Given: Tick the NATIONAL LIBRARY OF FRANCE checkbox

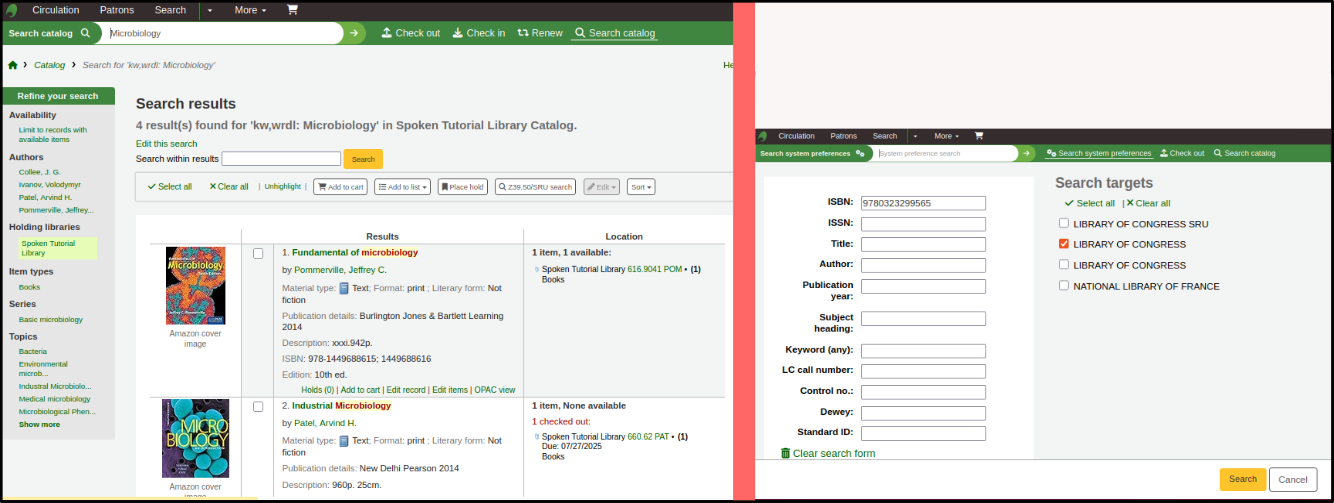Looking at the screenshot, I should tap(1064, 286).
